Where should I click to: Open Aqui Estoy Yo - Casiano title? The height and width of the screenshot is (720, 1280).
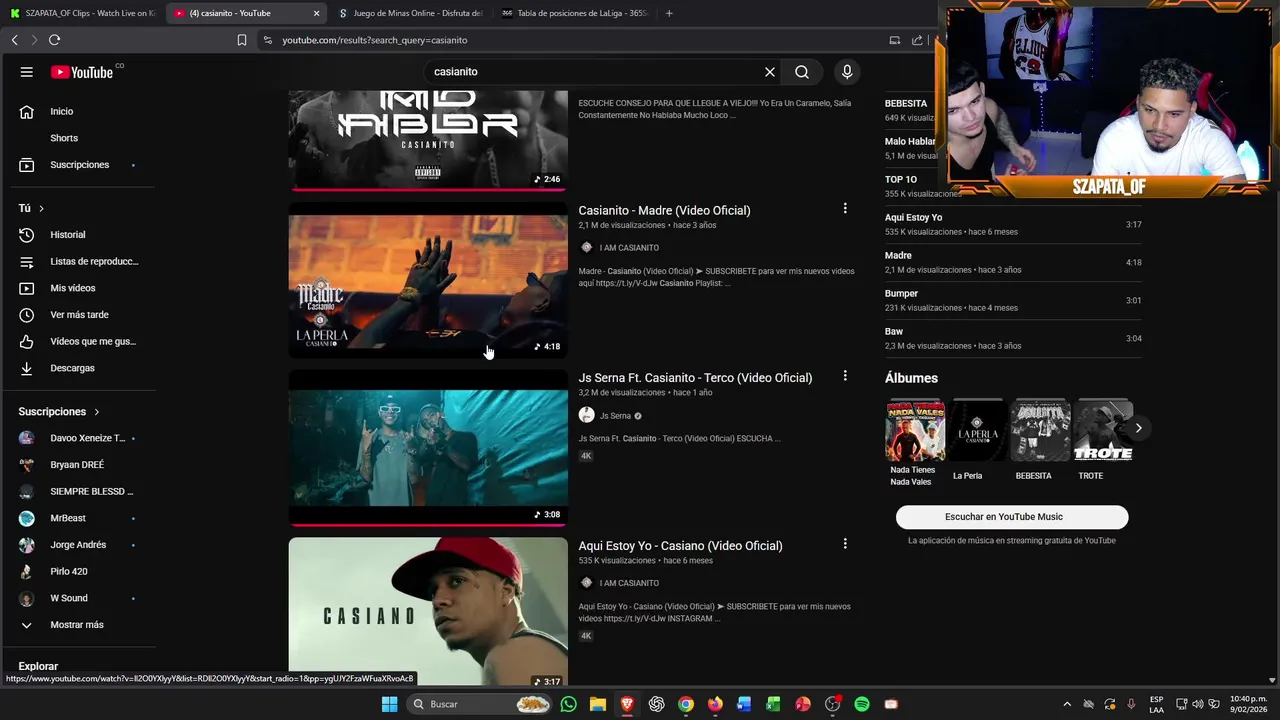(x=680, y=546)
